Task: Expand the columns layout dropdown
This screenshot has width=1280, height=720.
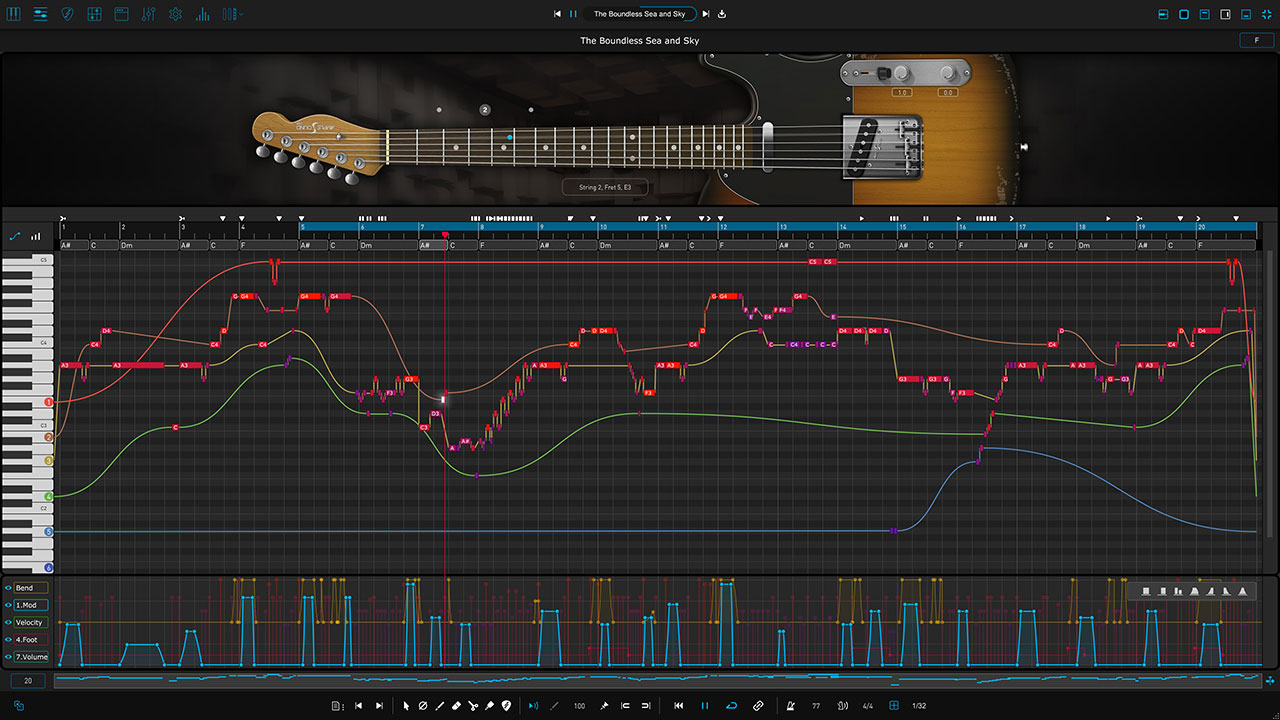Action: pos(232,14)
